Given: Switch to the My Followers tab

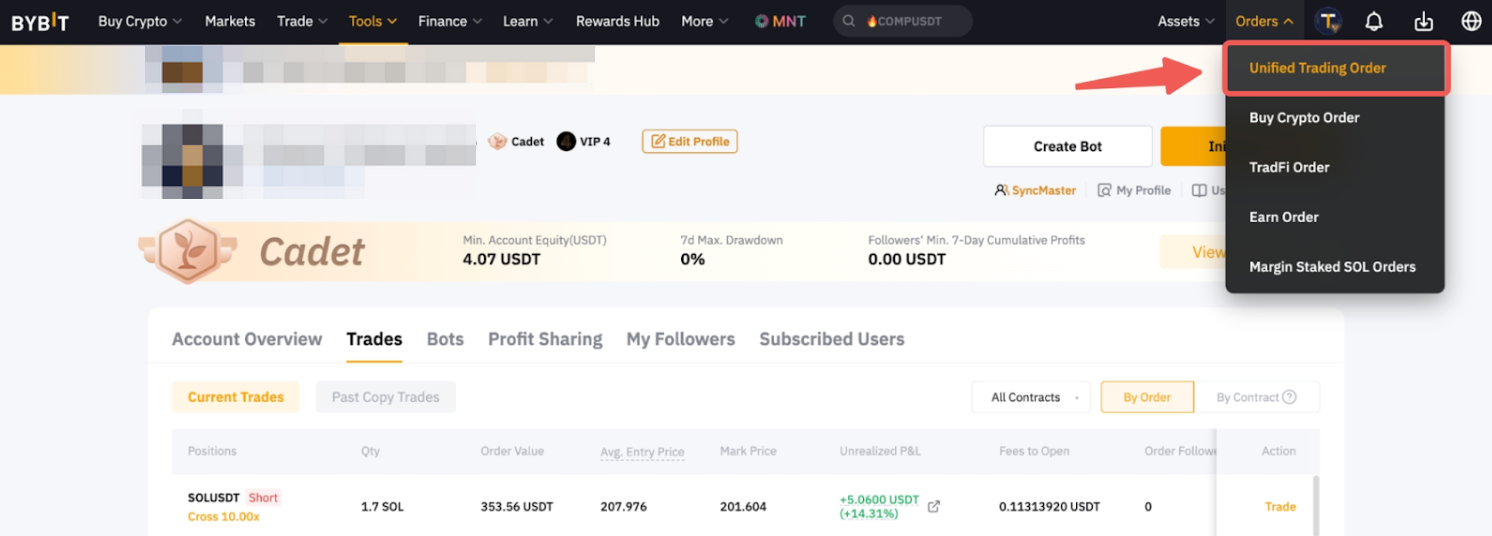Looking at the screenshot, I should 680,339.
